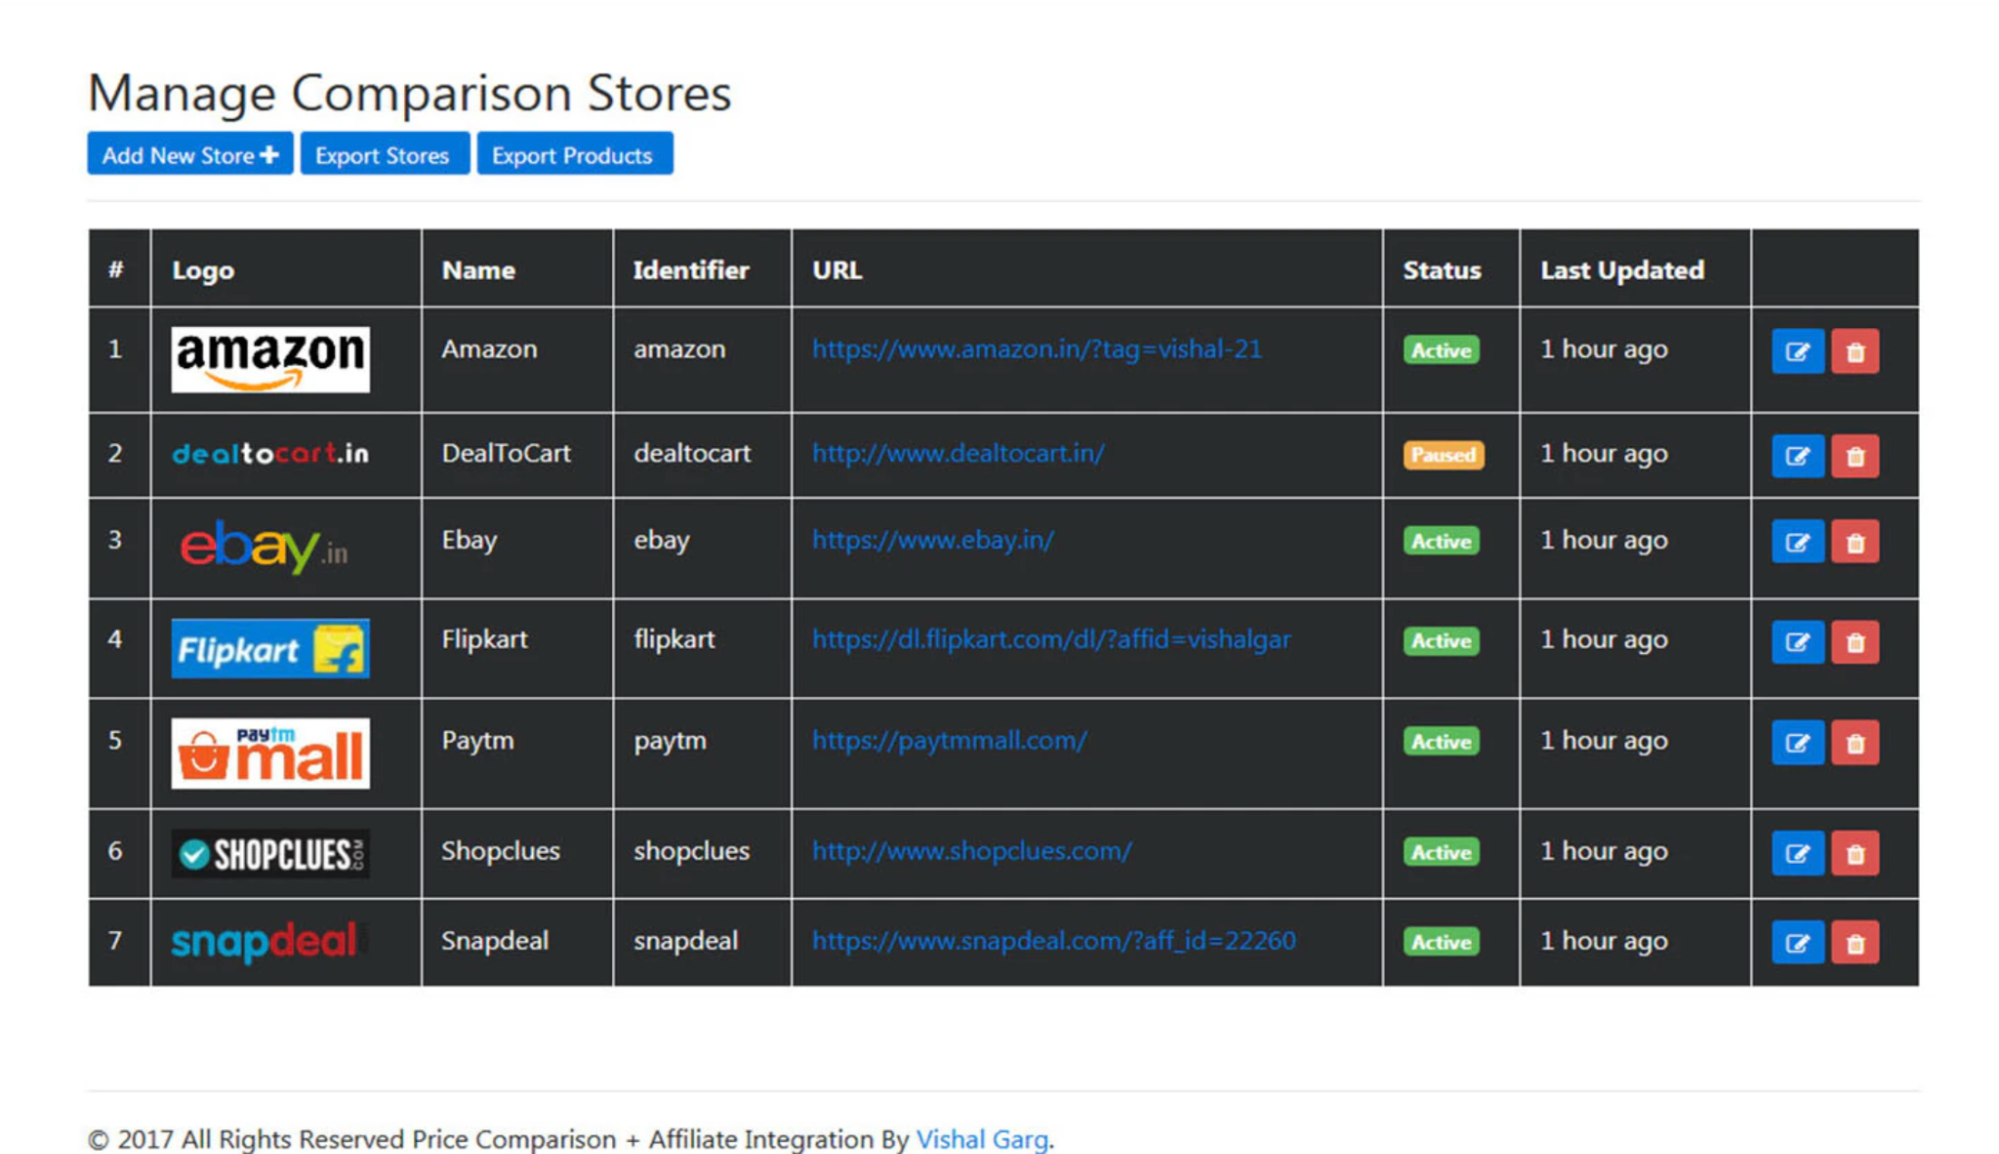The image size is (1999, 1154).
Task: Visit the paytmmall.com link
Action: point(949,741)
